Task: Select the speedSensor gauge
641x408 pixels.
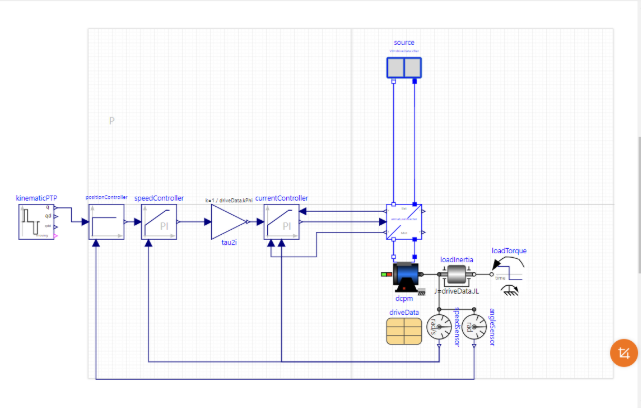Action: point(439,327)
